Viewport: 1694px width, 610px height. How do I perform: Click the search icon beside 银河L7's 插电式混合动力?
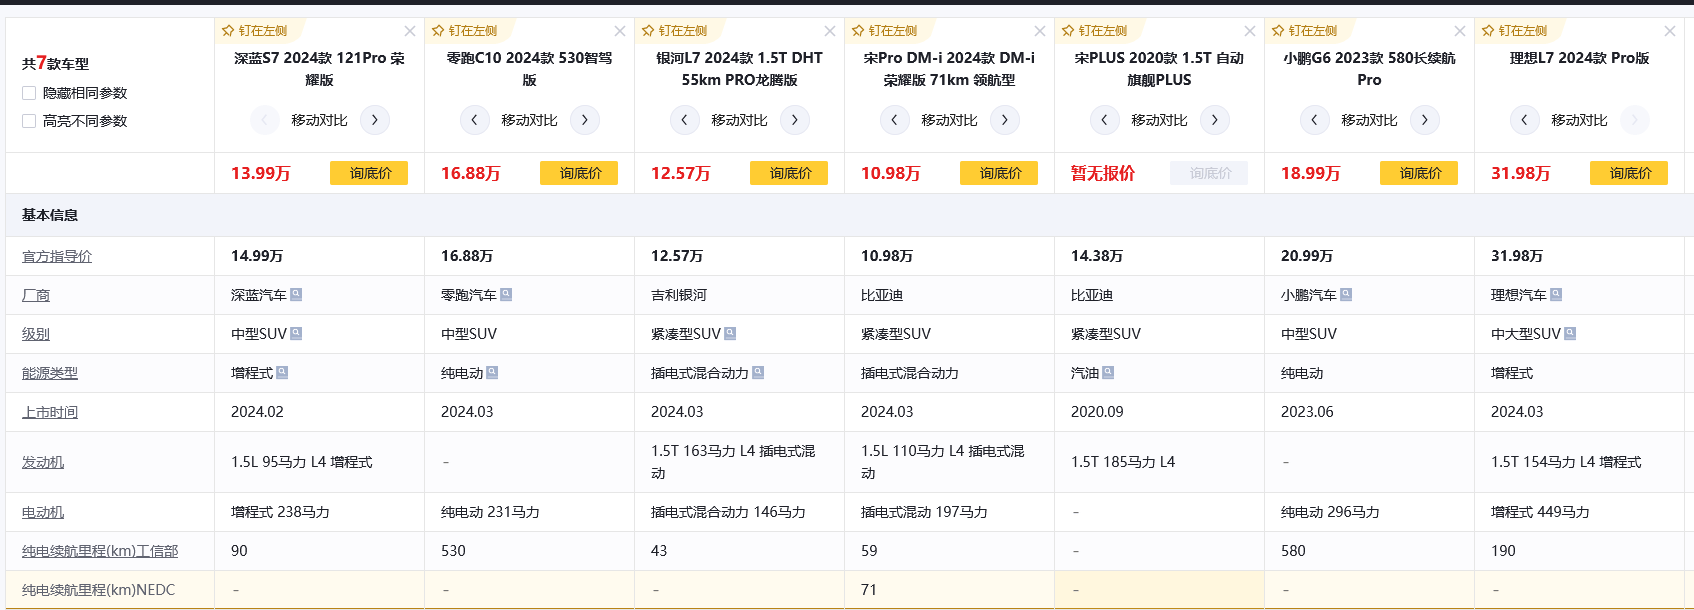point(758,373)
